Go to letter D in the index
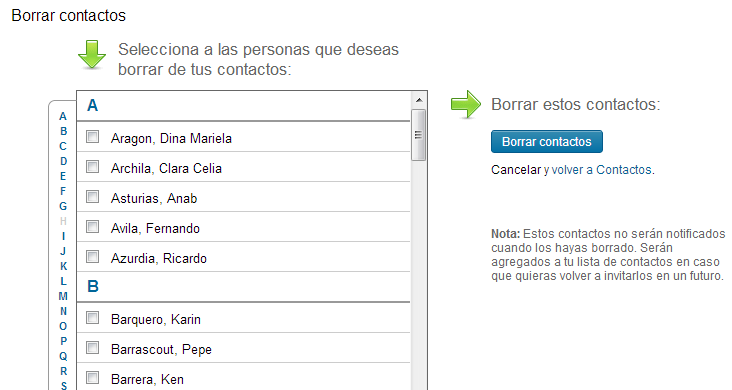Image resolution: width=732 pixels, height=390 pixels. [x=63, y=161]
